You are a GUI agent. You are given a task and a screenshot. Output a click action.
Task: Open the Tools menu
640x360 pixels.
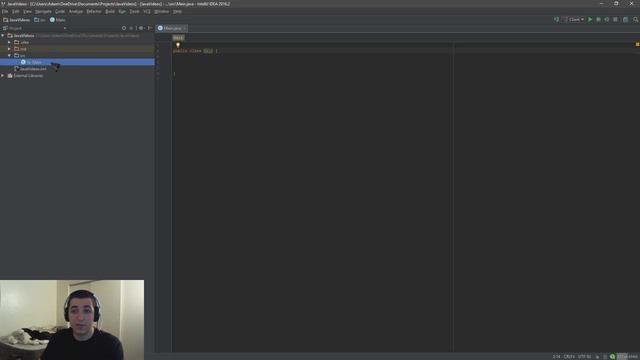pos(134,11)
